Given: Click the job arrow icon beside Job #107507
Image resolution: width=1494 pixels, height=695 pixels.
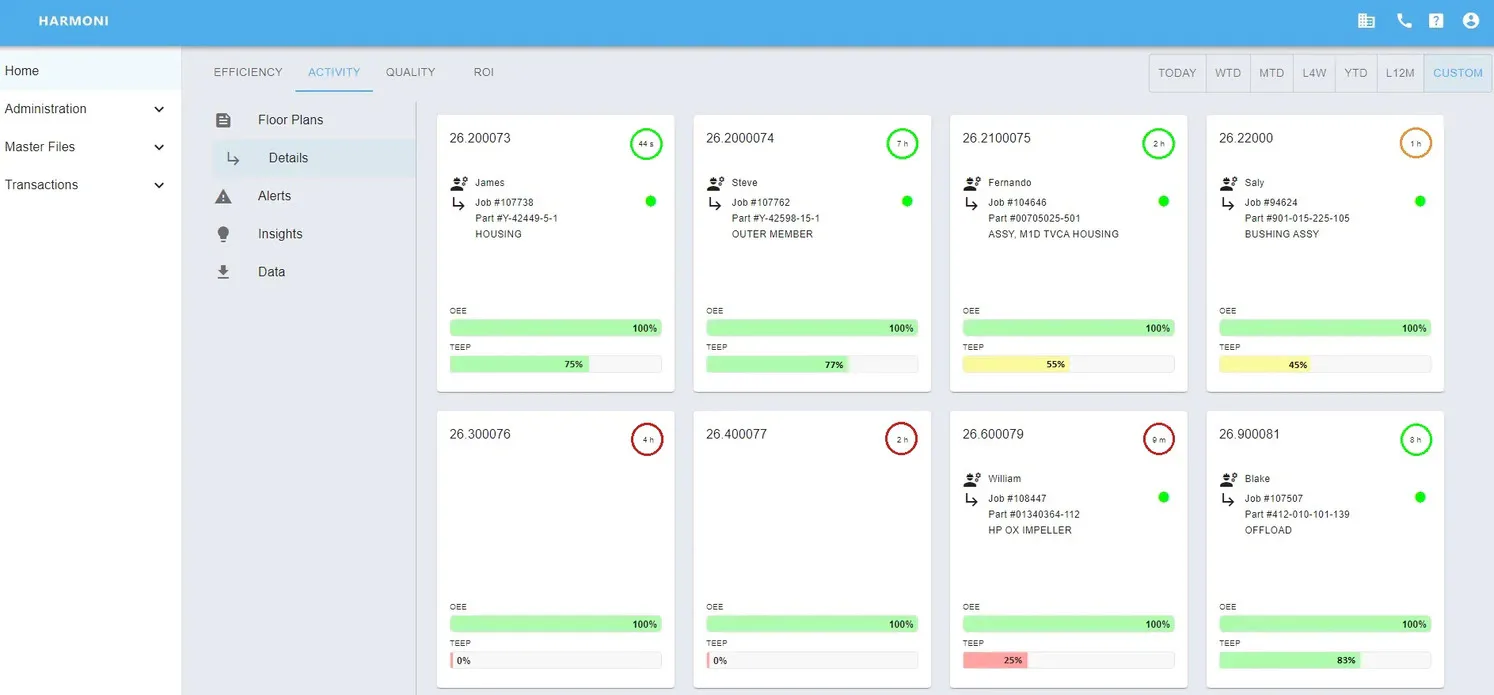Looking at the screenshot, I should [1229, 499].
